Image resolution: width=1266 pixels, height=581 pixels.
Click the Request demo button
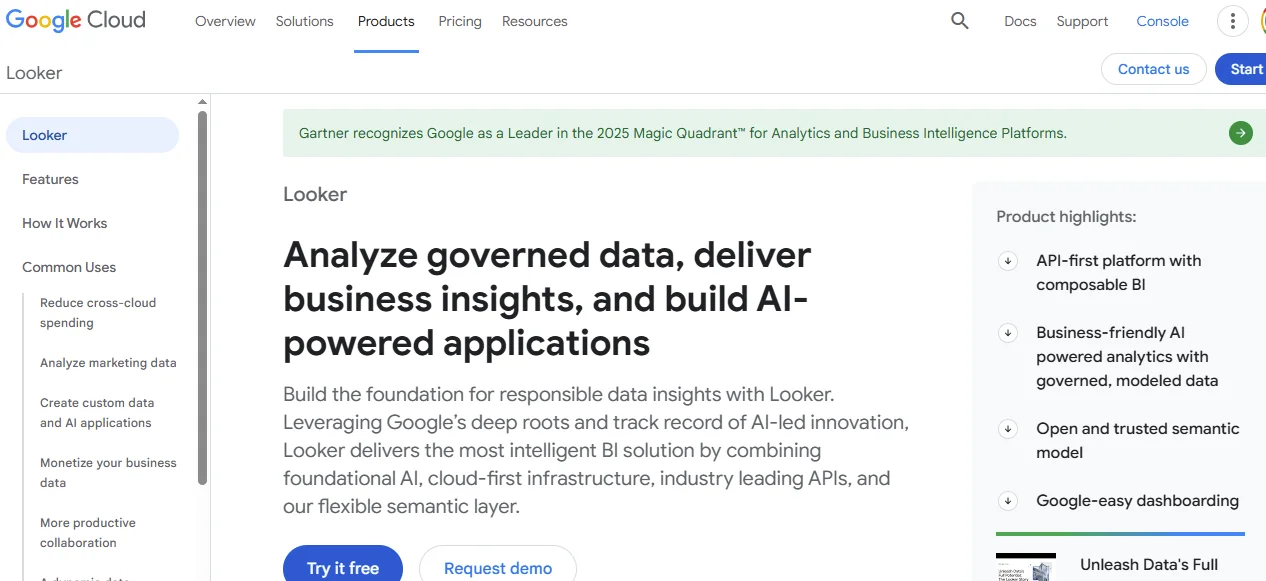pos(498,567)
